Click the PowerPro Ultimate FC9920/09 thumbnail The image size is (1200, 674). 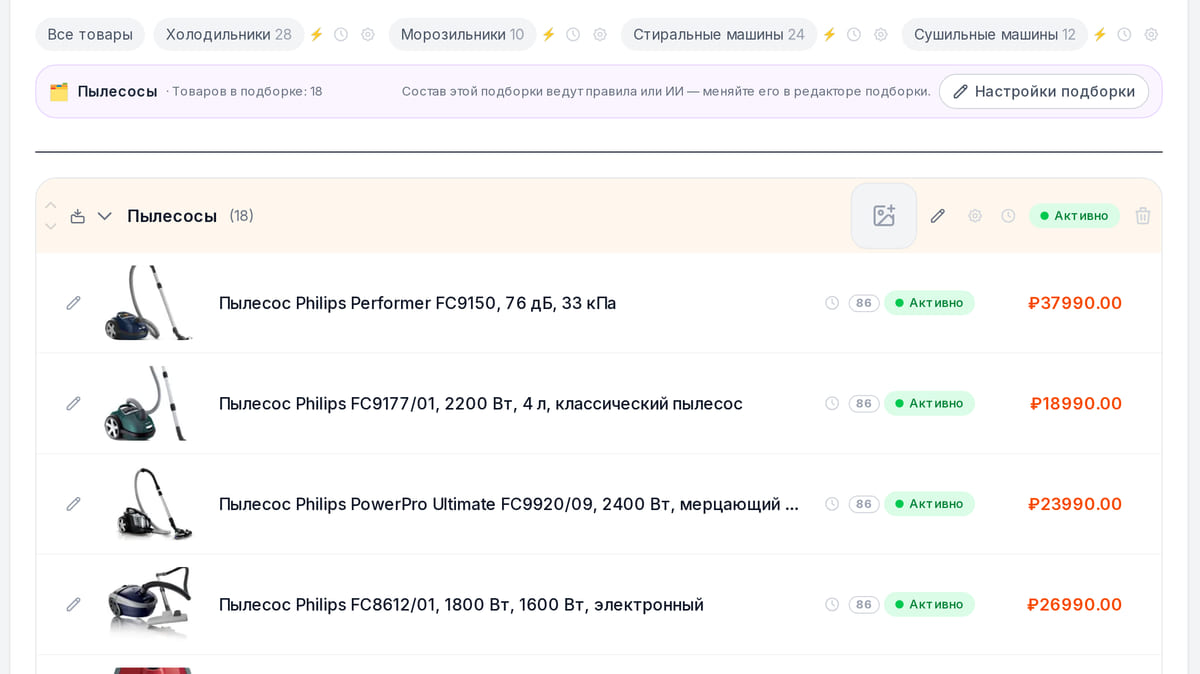pos(149,504)
